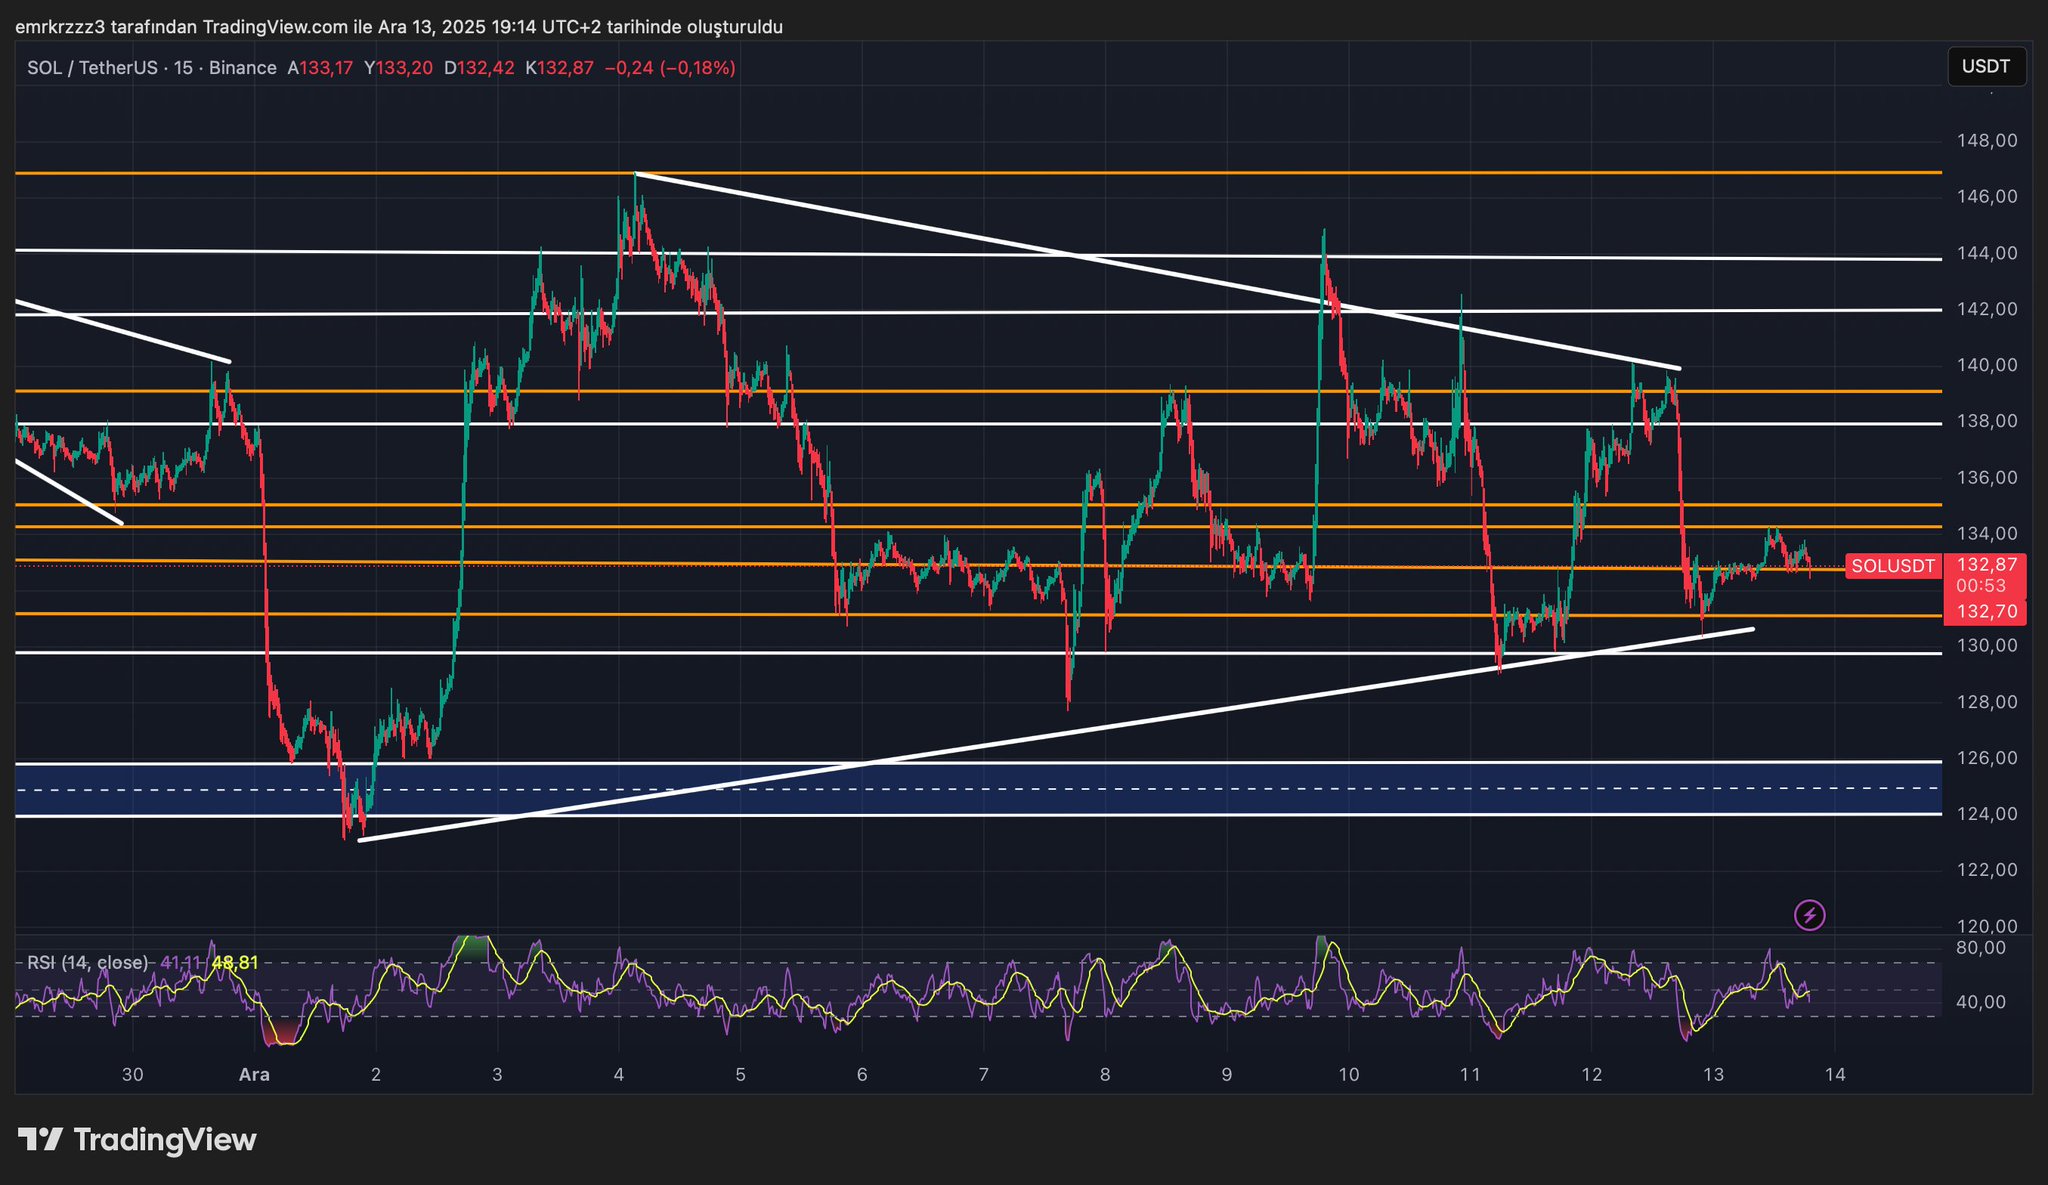Click the 132,87 current price label
This screenshot has width=2048, height=1185.
1986,565
